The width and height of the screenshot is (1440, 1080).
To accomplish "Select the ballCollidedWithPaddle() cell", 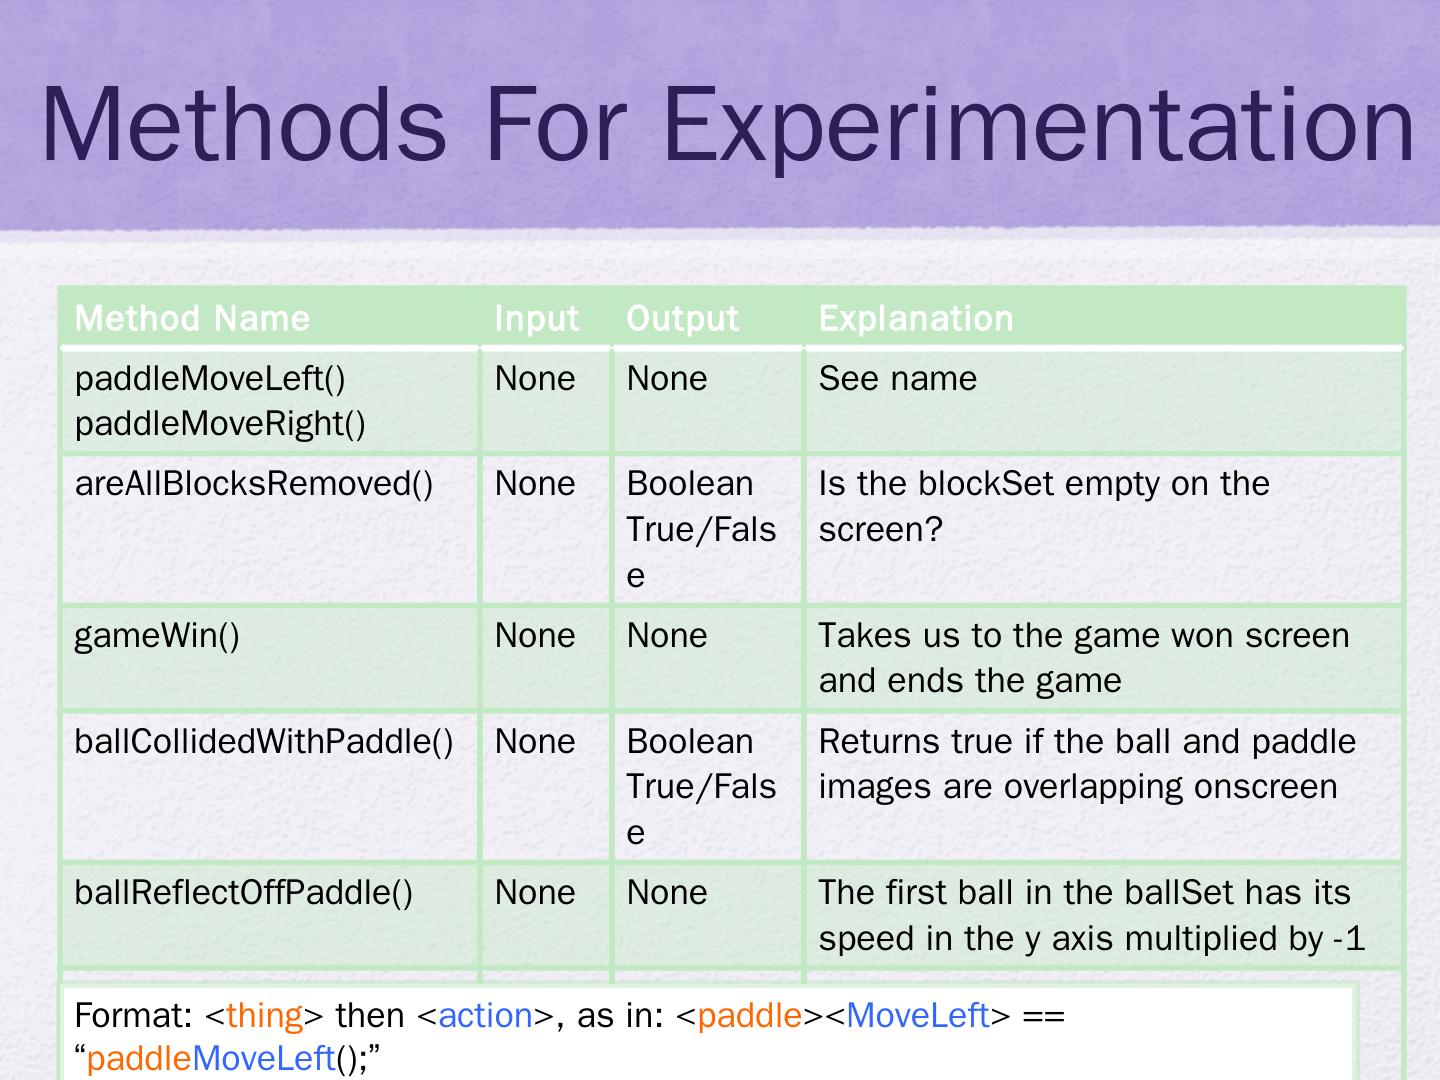I will 264,742.
